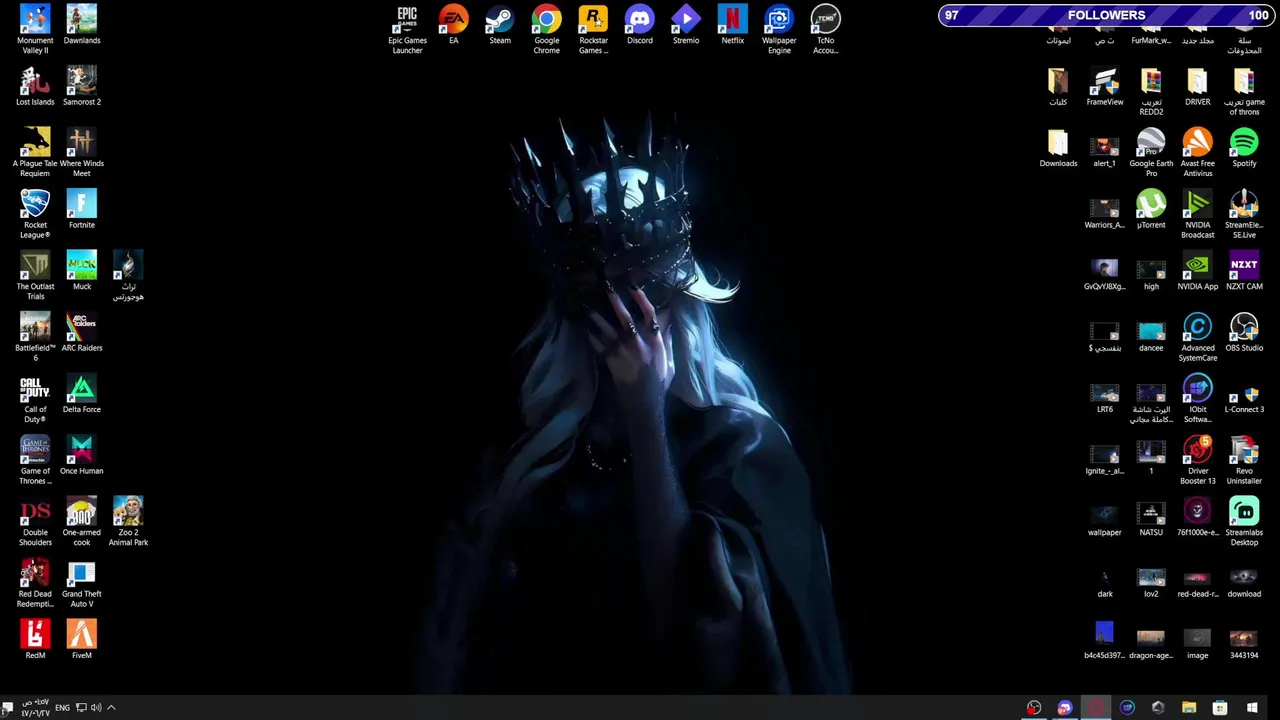Image resolution: width=1280 pixels, height=720 pixels.
Task: Select the Rocket League icon
Action: tap(35, 214)
